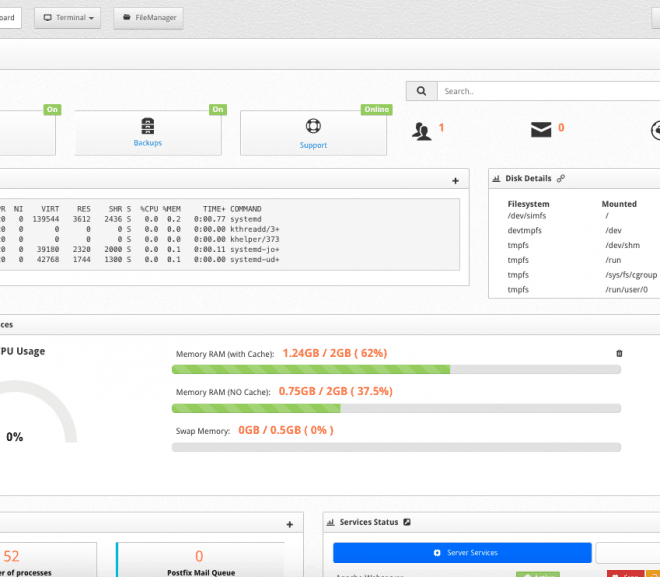The width and height of the screenshot is (660, 577).
Task: Open the Postfix Mail Queue card
Action: tap(200, 560)
